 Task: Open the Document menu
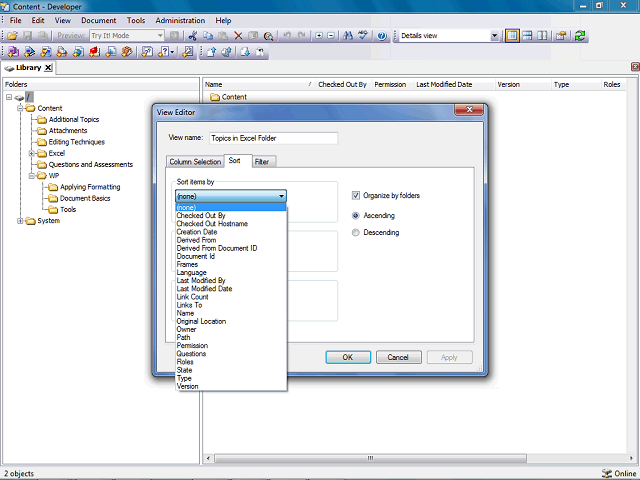98,20
